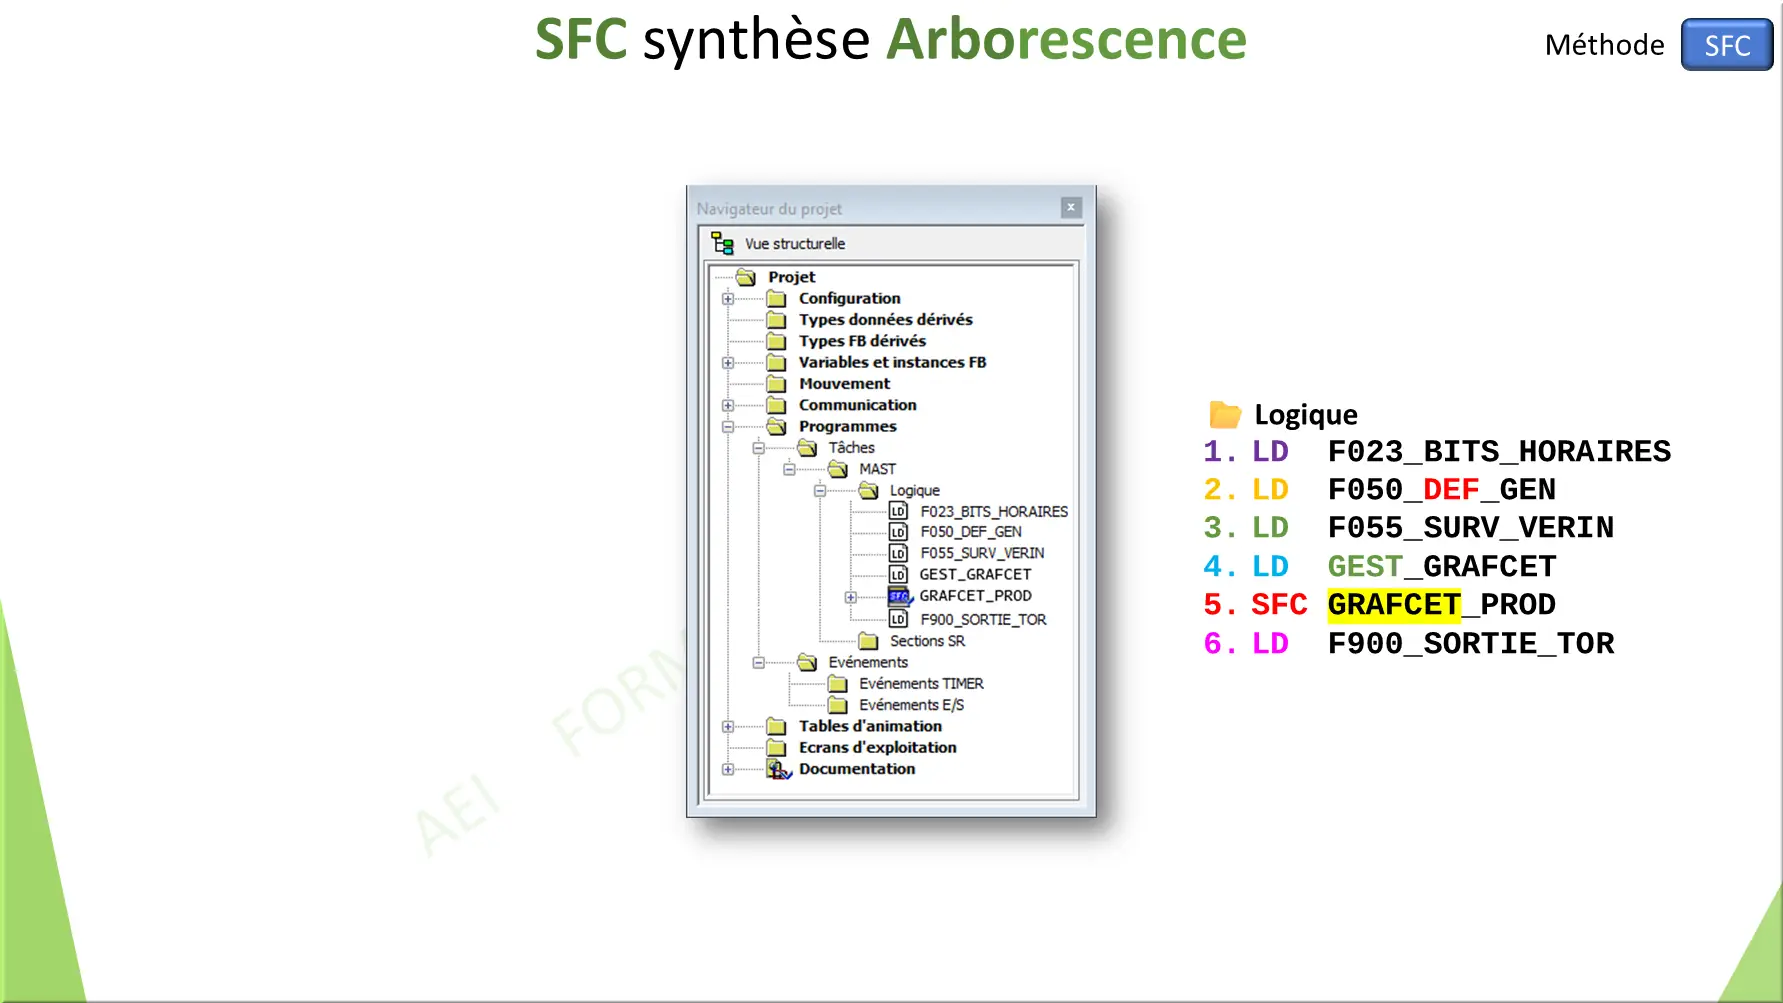Click the LD icon next to GEST_GRAFCET
This screenshot has width=1783, height=1003.
click(x=897, y=574)
